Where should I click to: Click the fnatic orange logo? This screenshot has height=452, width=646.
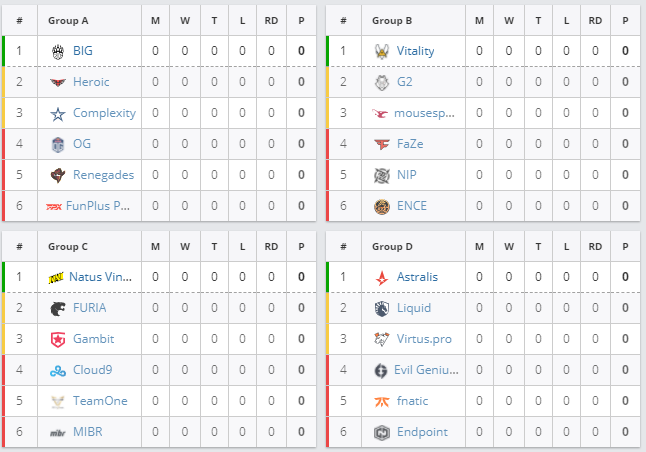click(x=382, y=401)
